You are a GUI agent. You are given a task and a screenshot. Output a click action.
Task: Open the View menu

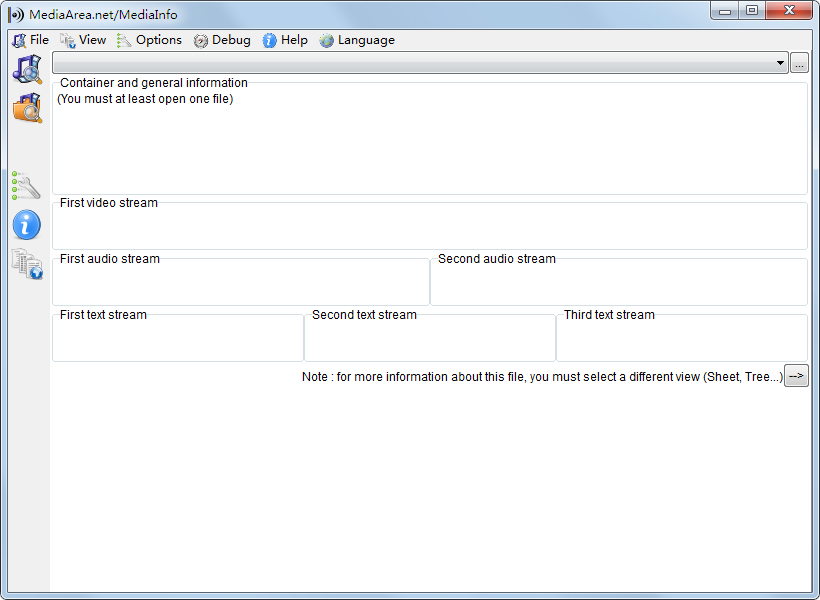point(83,40)
